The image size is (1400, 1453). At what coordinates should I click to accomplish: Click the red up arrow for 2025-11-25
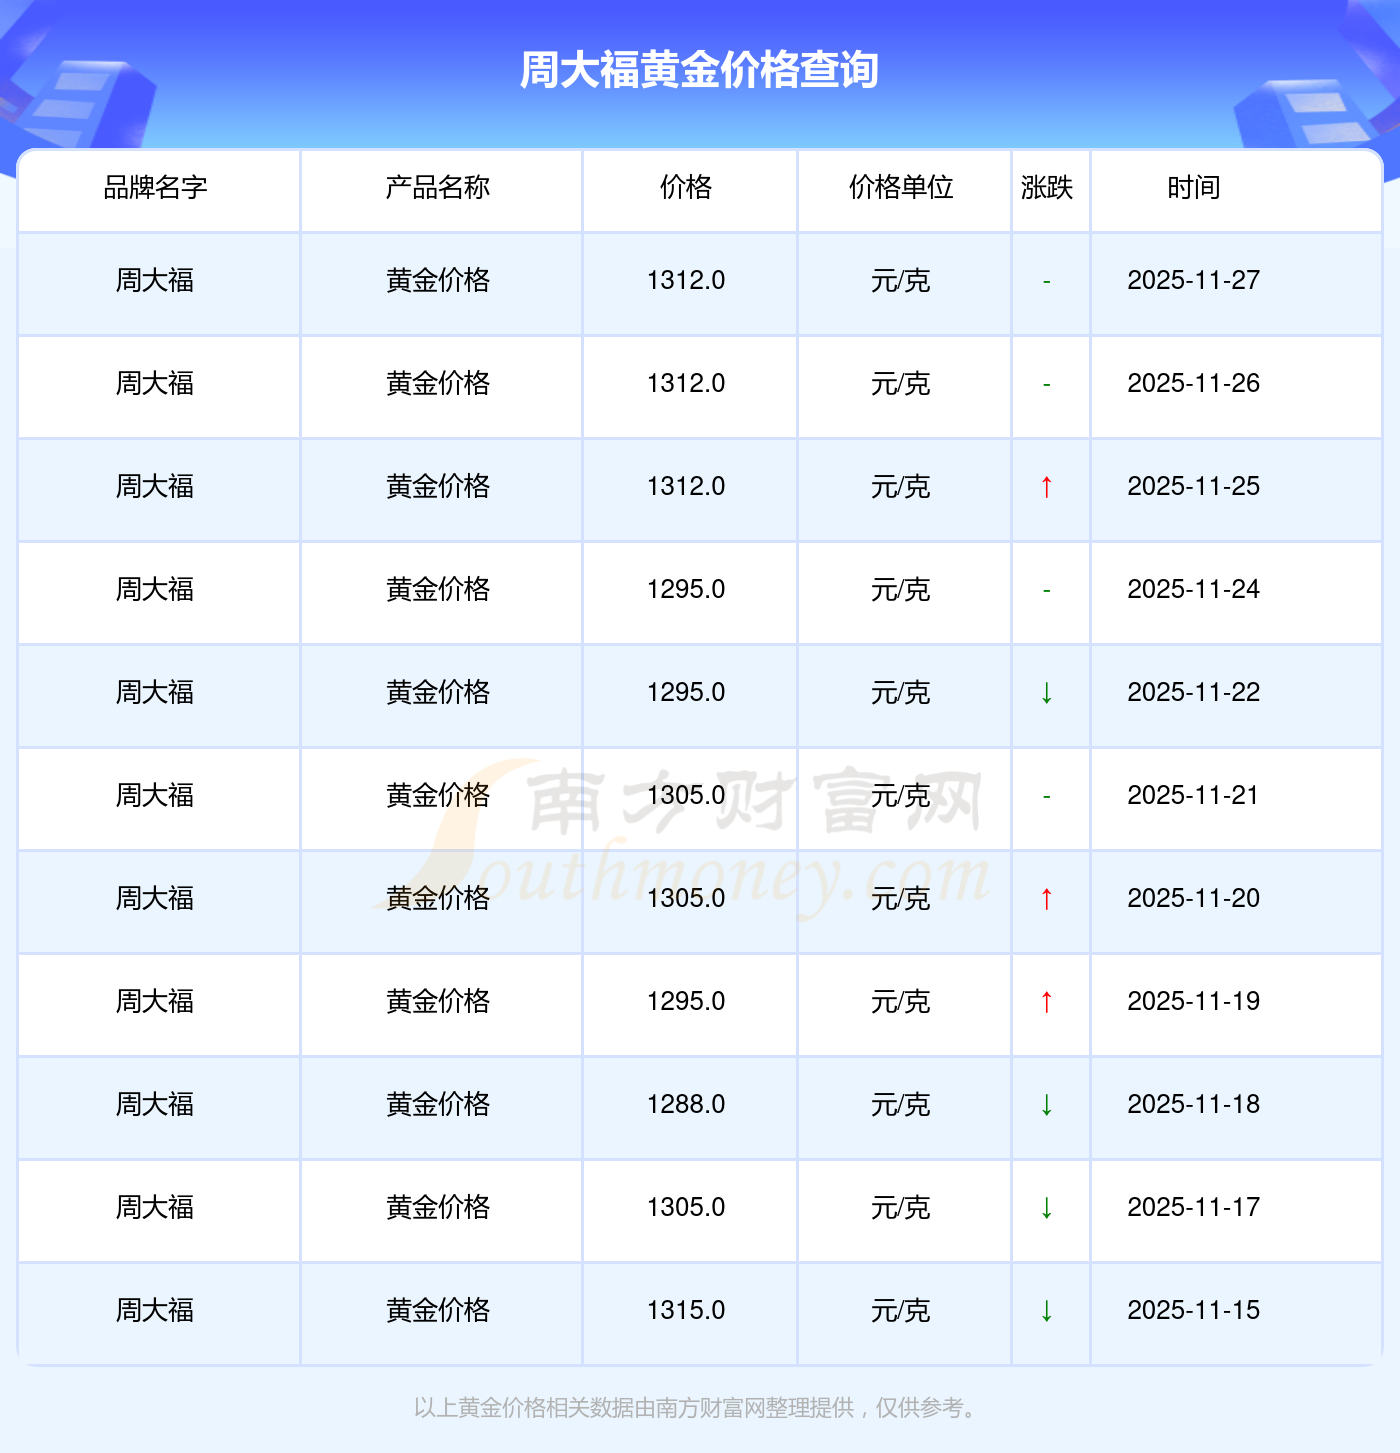click(1046, 487)
